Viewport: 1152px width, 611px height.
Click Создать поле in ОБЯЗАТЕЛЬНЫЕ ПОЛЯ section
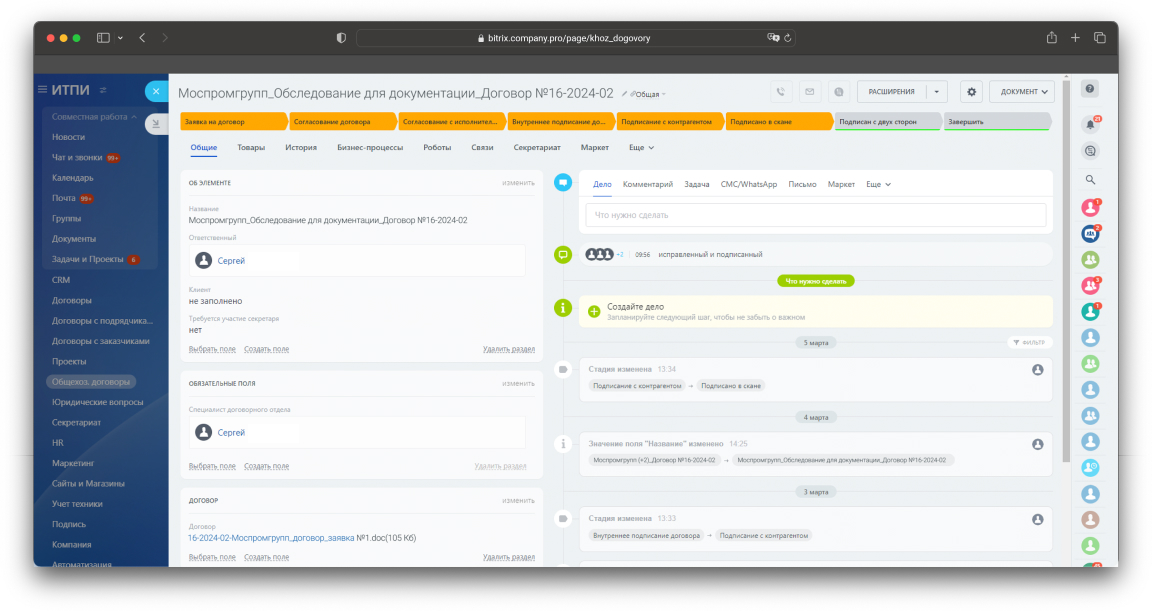click(266, 466)
